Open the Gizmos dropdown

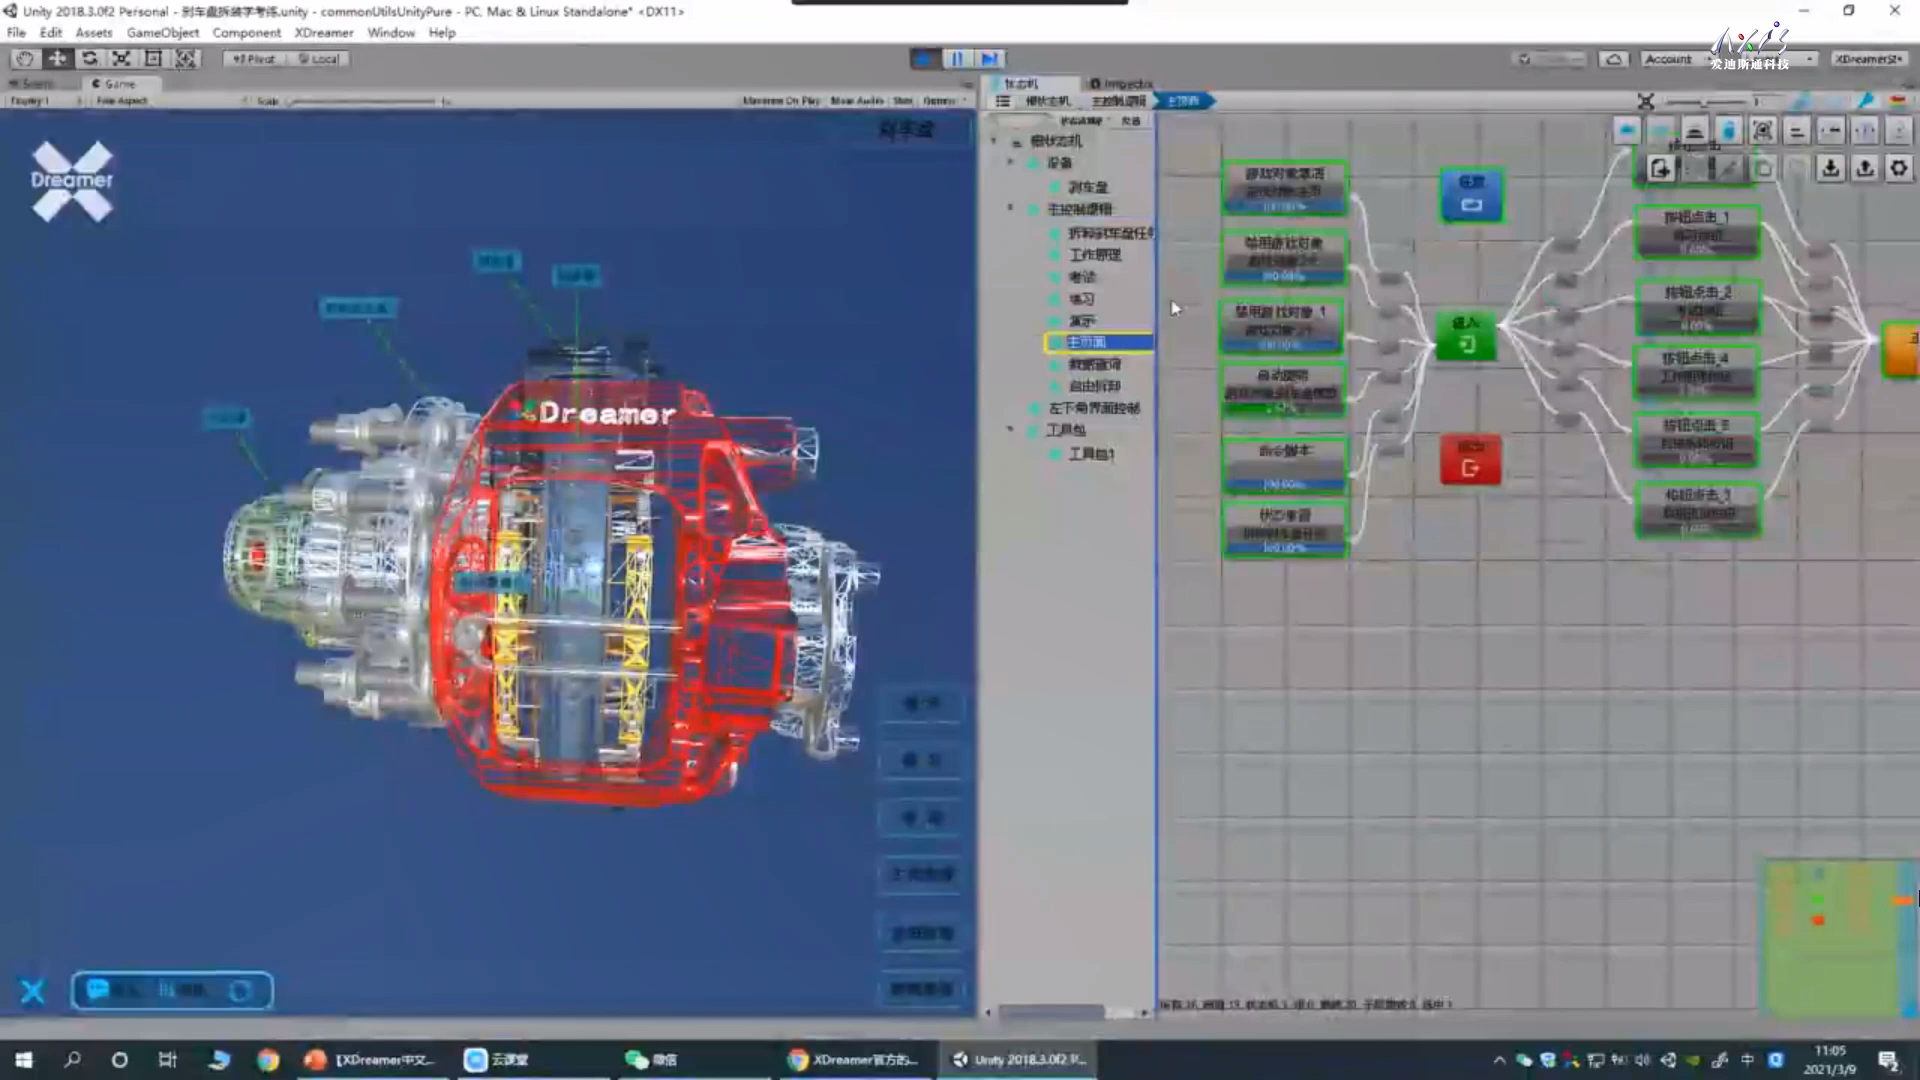tap(944, 101)
